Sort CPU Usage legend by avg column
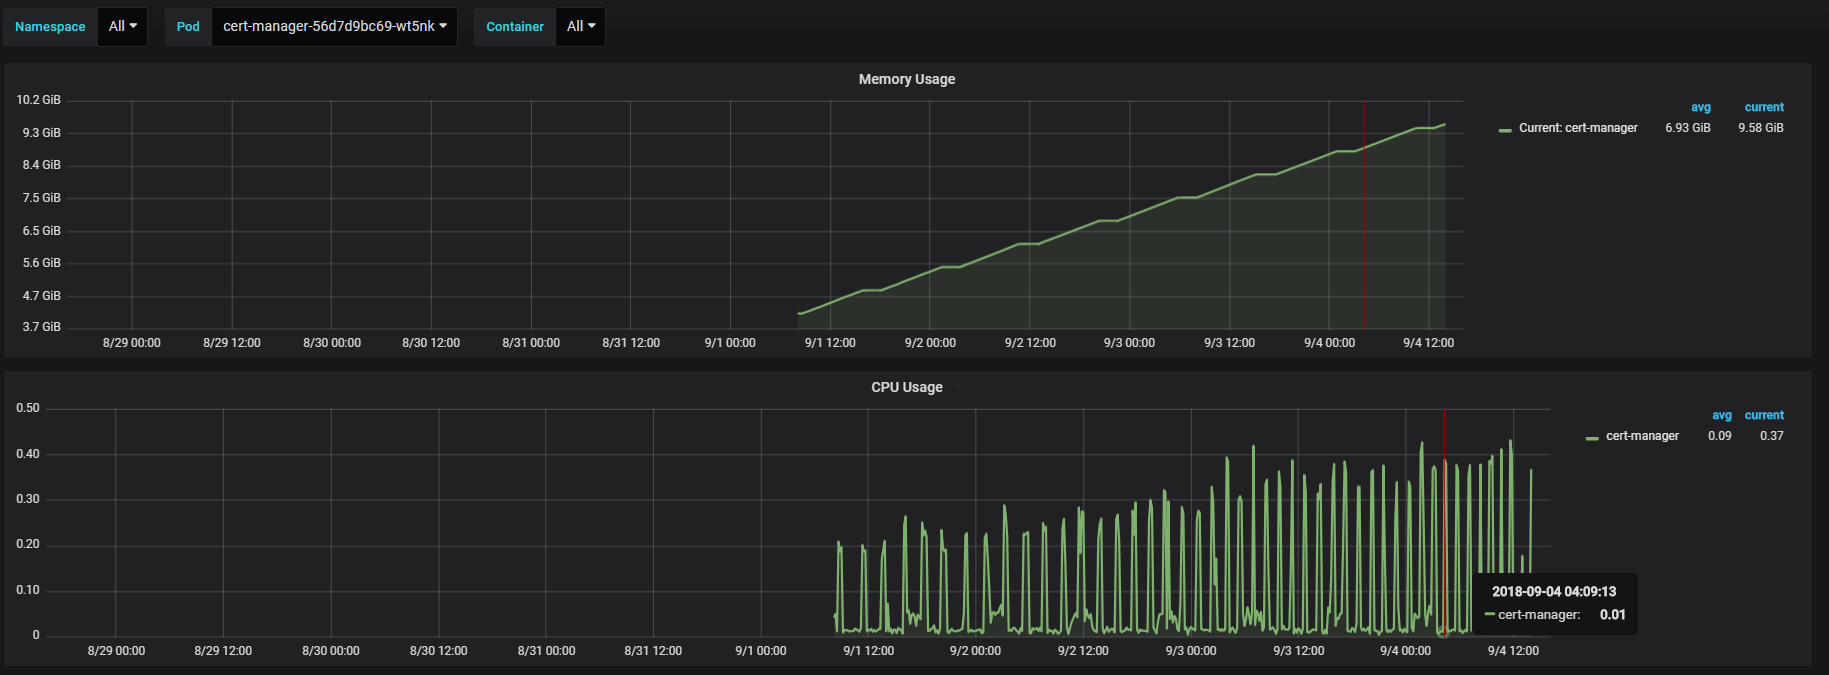The height and width of the screenshot is (675, 1829). point(1721,415)
